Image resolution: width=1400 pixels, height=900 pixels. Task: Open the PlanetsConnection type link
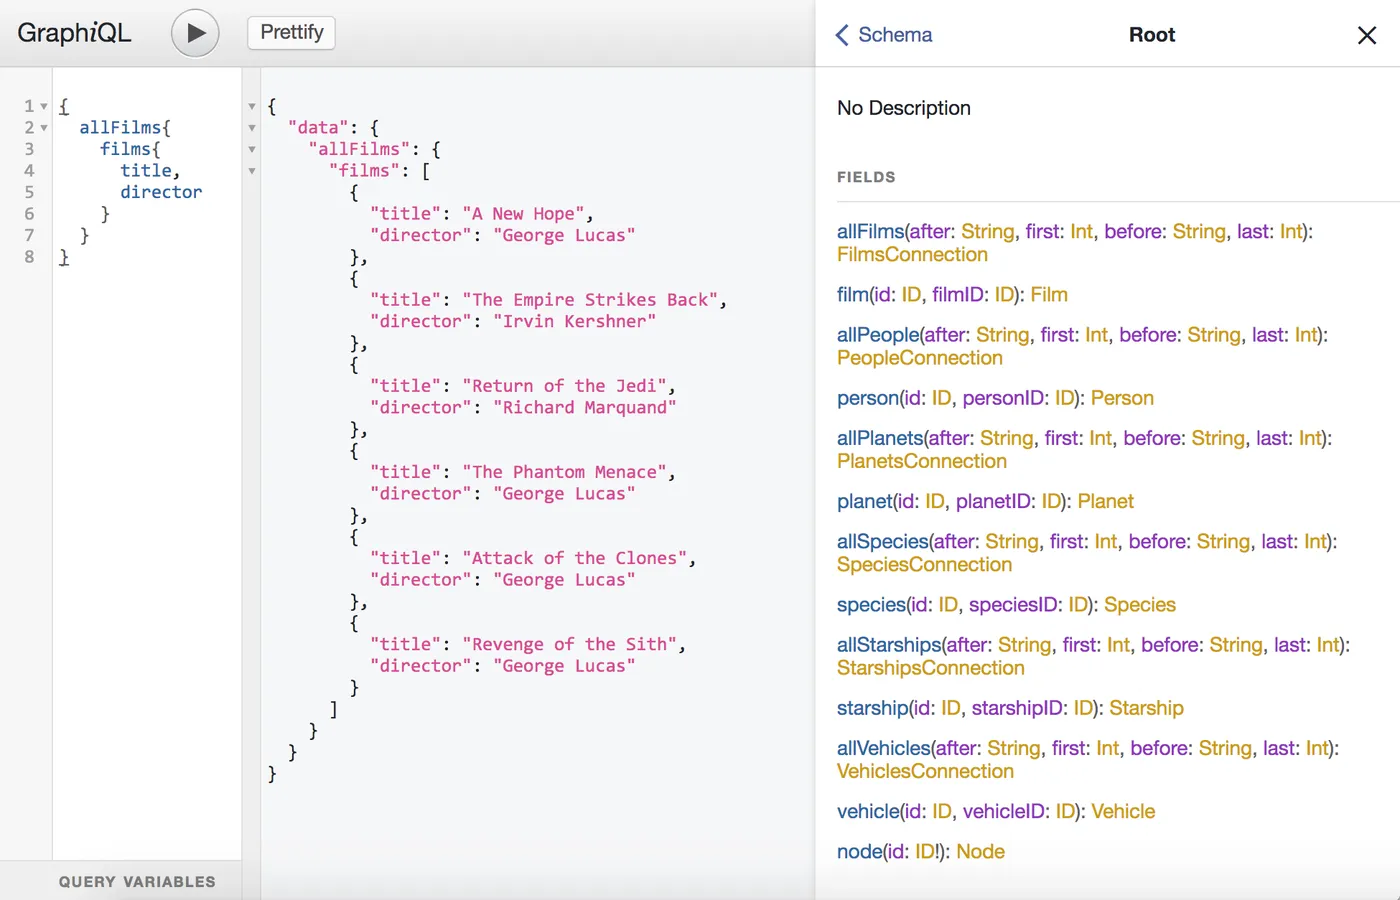922,461
